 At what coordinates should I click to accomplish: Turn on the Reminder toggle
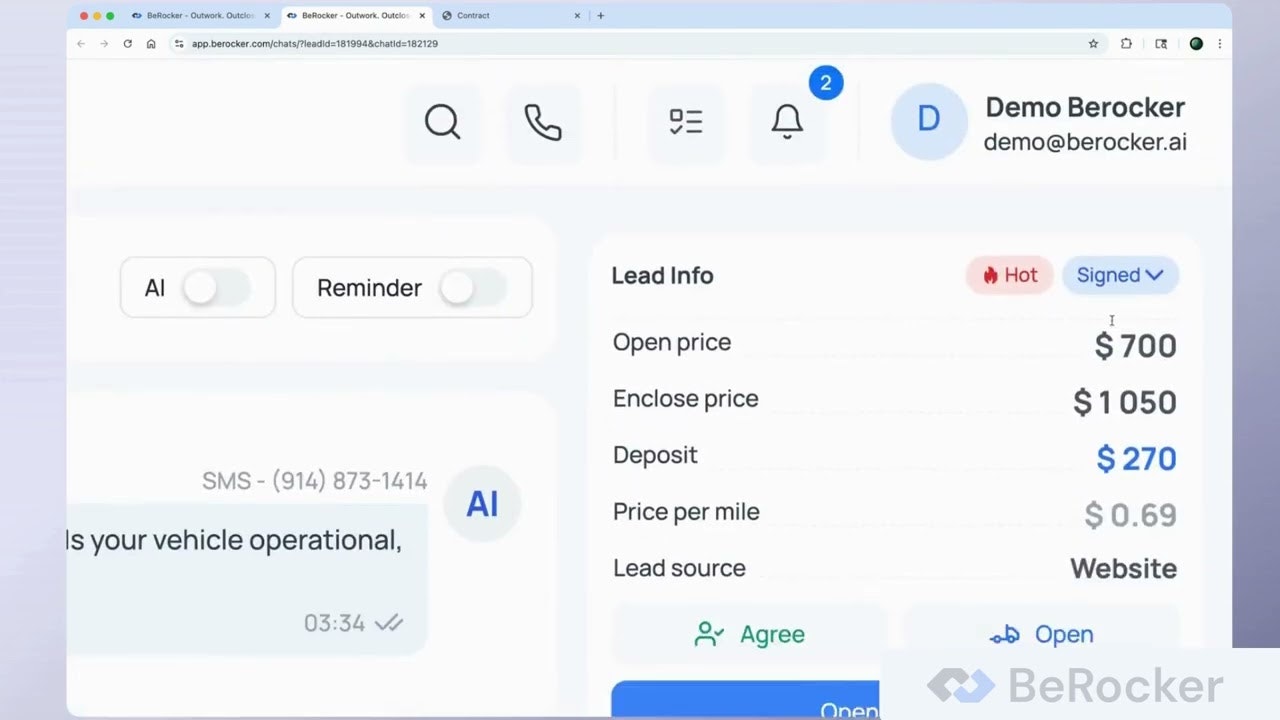pos(476,287)
